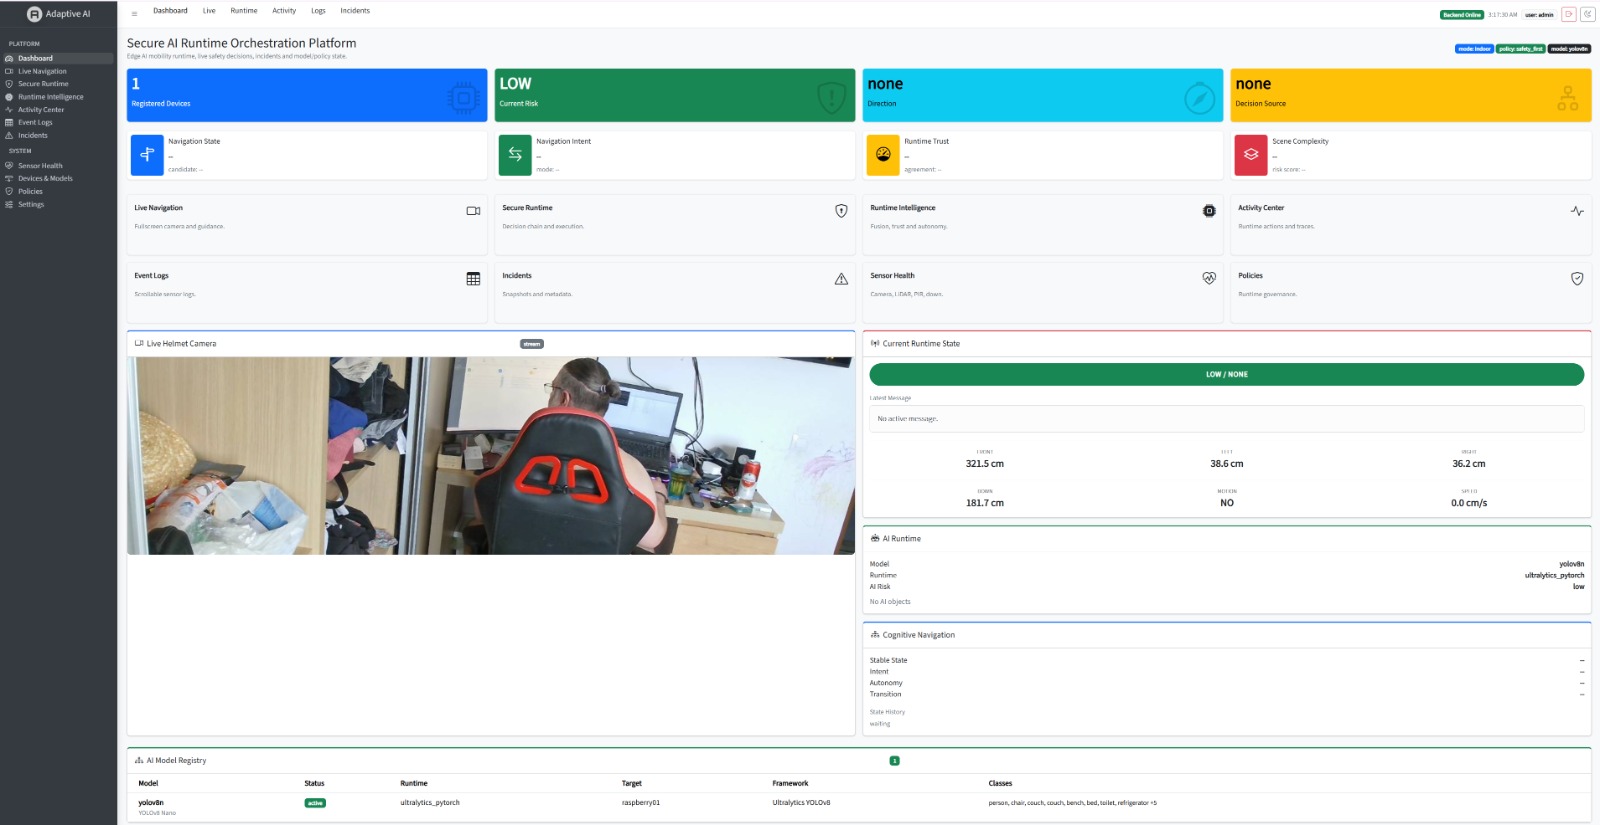This screenshot has height=825, width=1600.
Task: Select Dashboard in the left sidebar
Action: (x=58, y=58)
